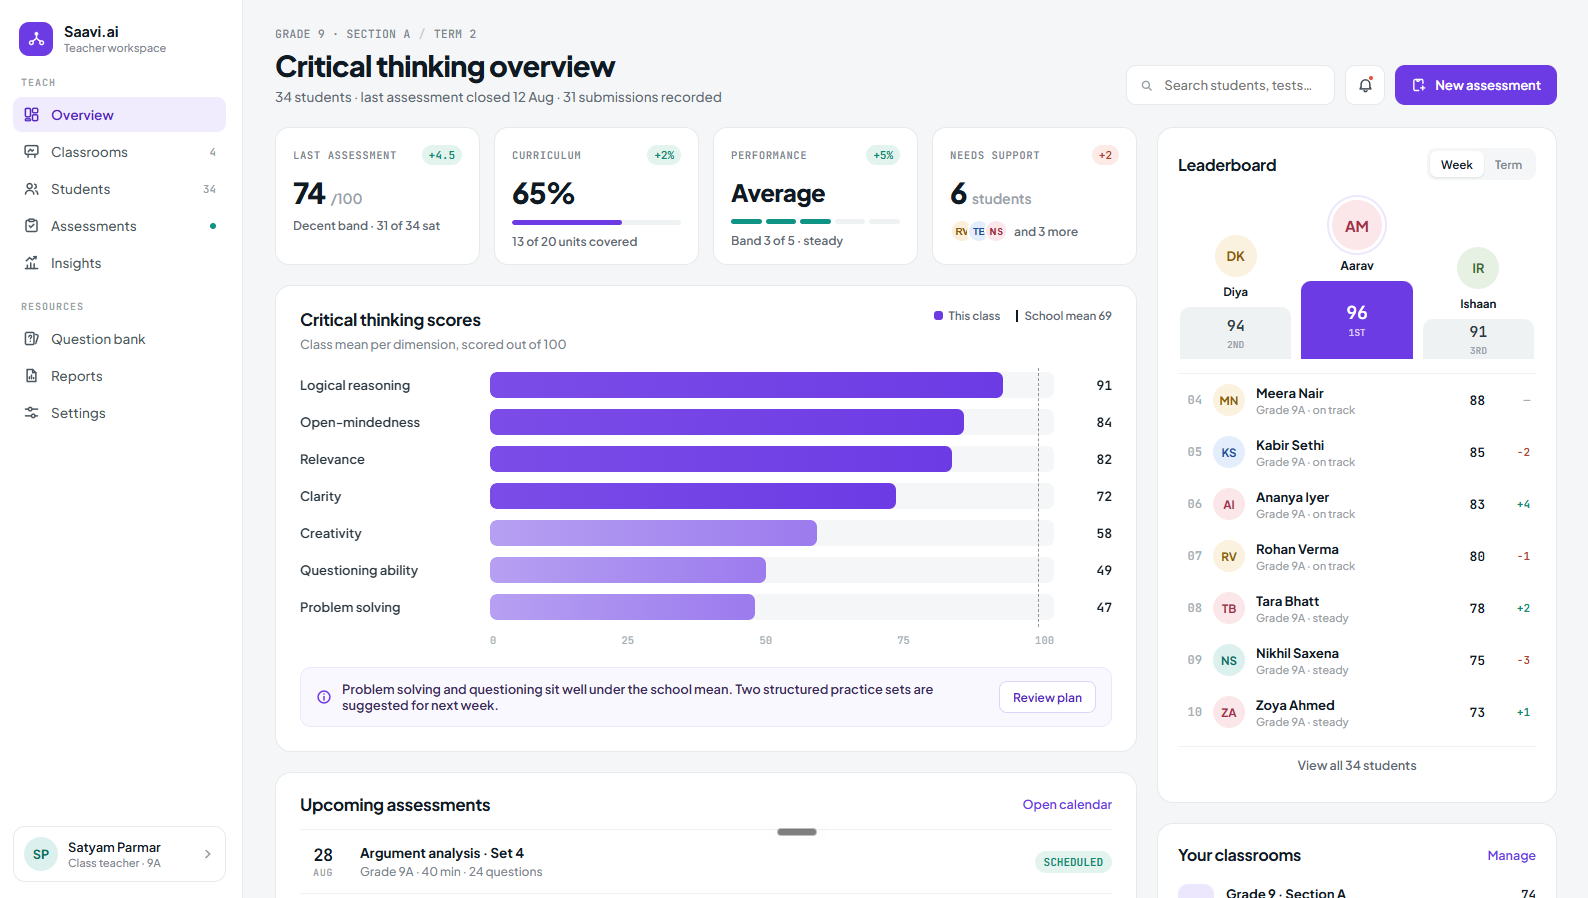Image resolution: width=1588 pixels, height=898 pixels.
Task: Navigate to Reports
Action: pyautogui.click(x=119, y=376)
